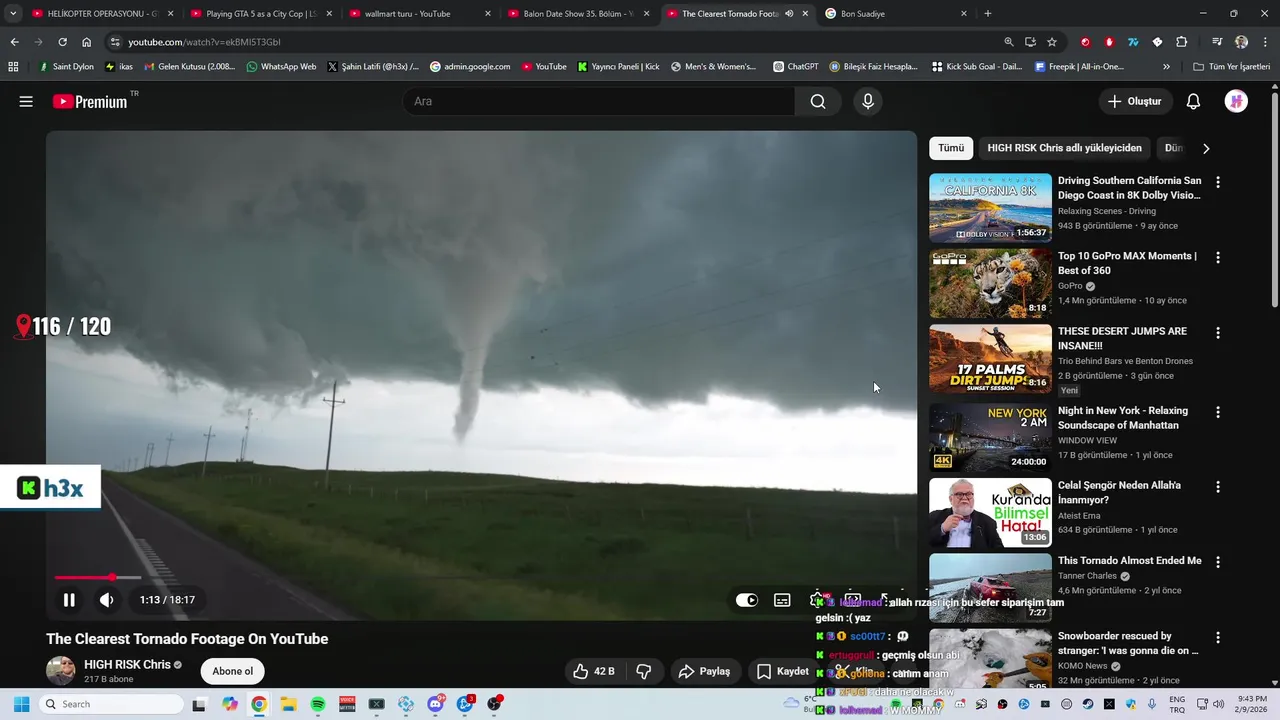Open the apps grid in bookmarks bar
Image resolution: width=1280 pixels, height=720 pixels.
tap(13, 67)
